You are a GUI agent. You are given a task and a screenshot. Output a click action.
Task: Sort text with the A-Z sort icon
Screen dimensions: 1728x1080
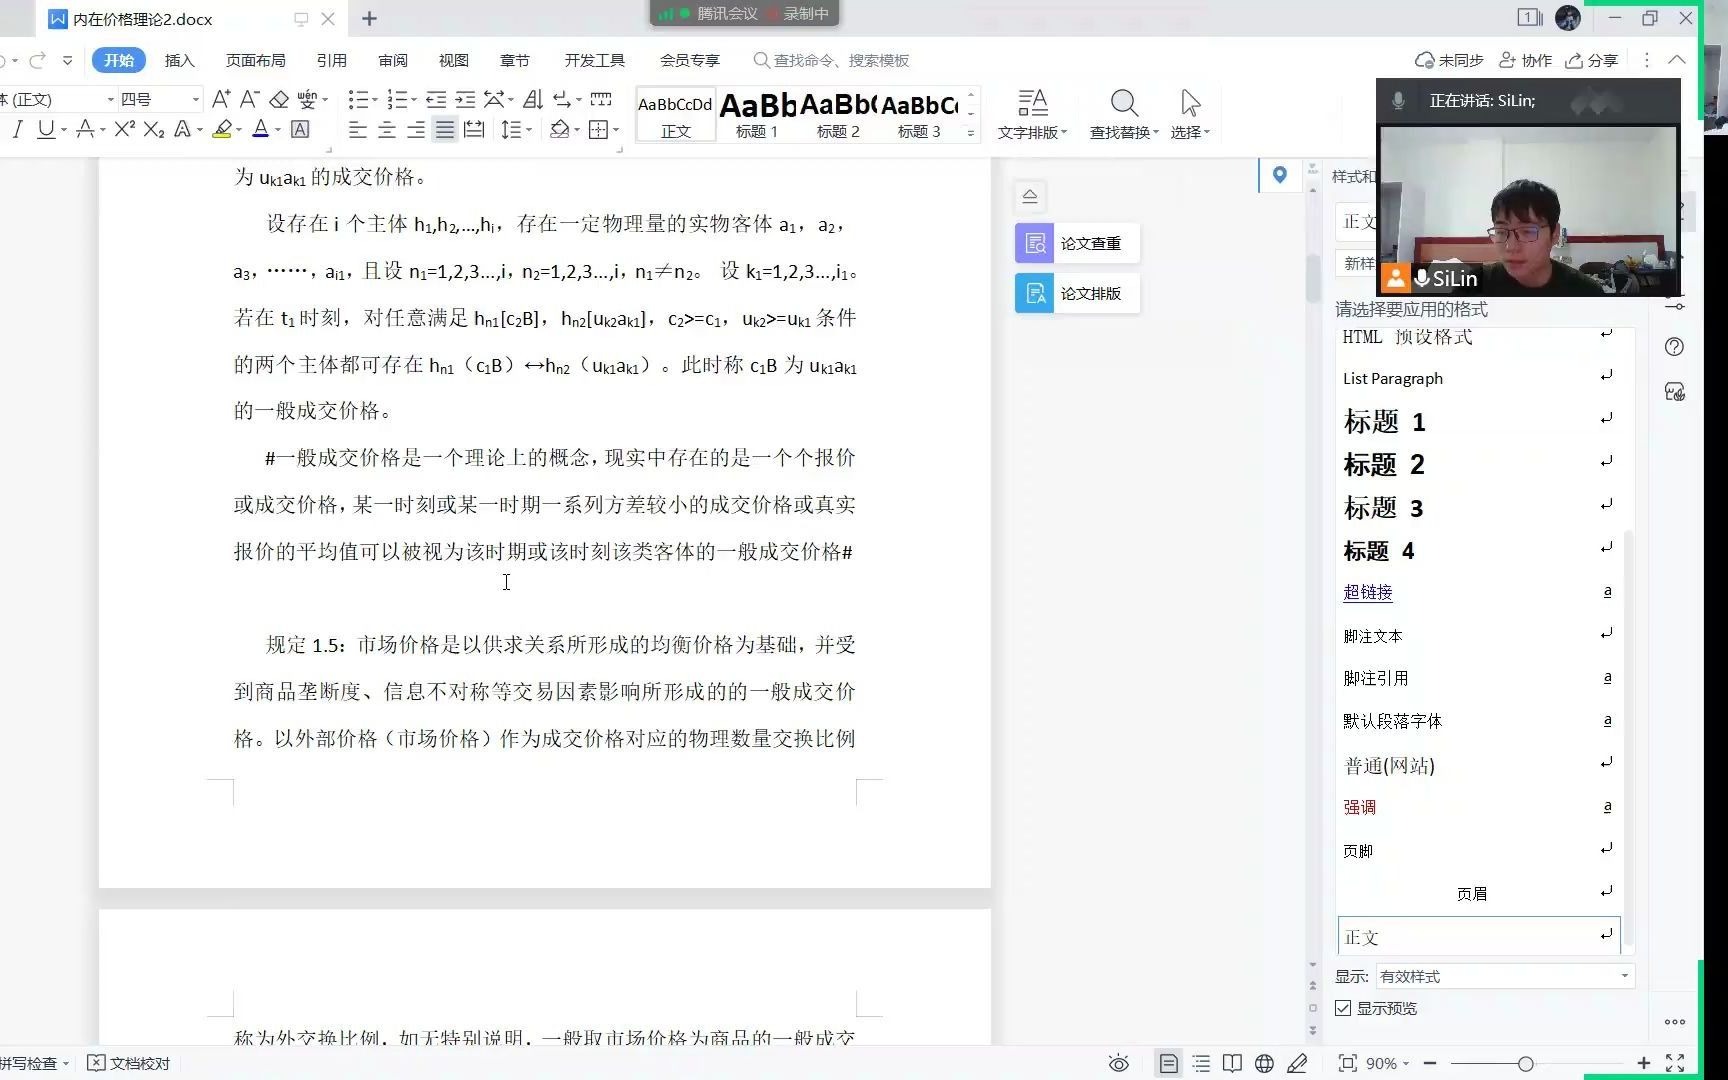coord(533,99)
